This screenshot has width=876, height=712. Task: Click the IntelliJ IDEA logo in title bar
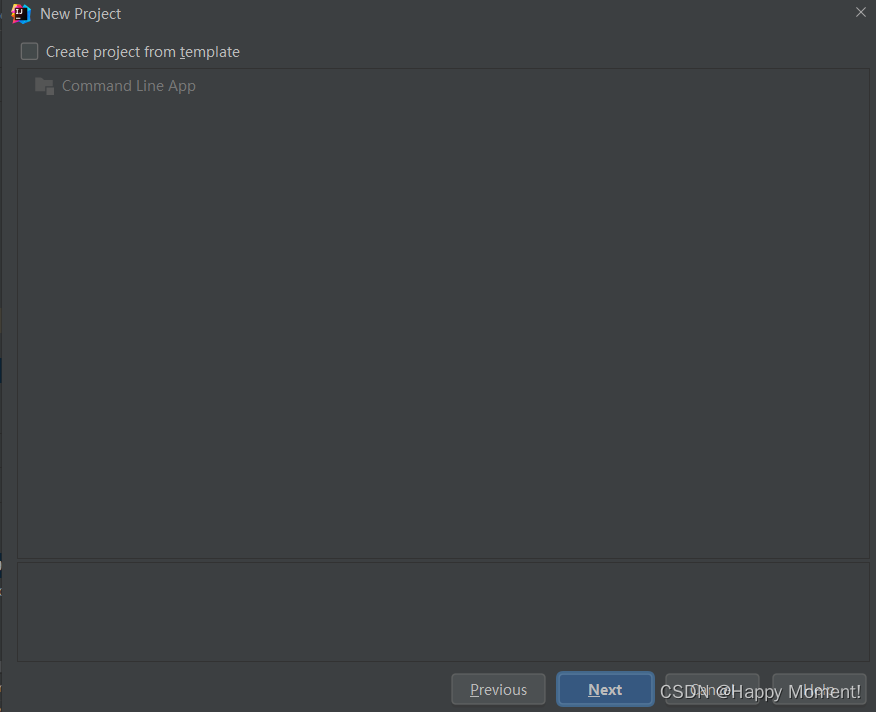(21, 13)
